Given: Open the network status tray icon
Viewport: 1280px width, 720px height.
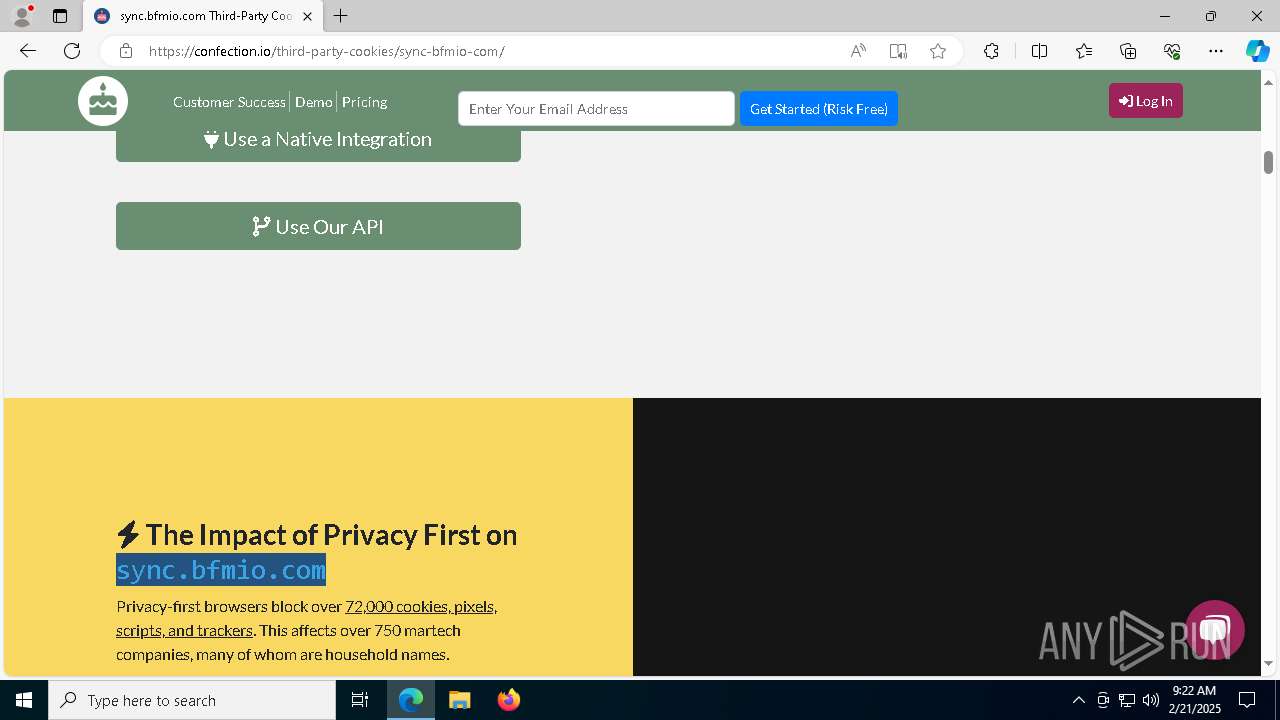Looking at the screenshot, I should [x=1127, y=700].
